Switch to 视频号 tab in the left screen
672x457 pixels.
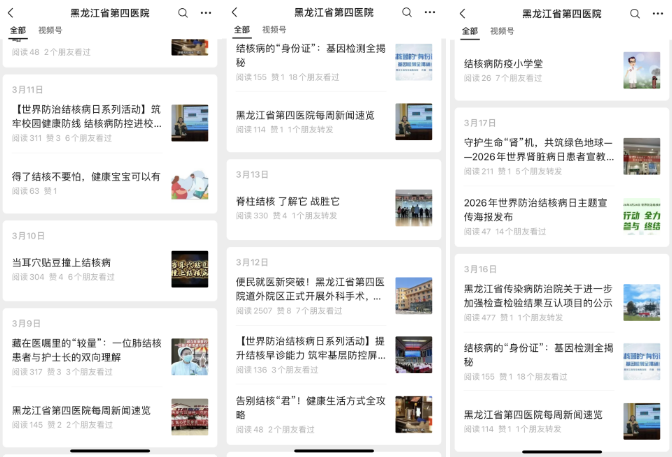pos(50,31)
